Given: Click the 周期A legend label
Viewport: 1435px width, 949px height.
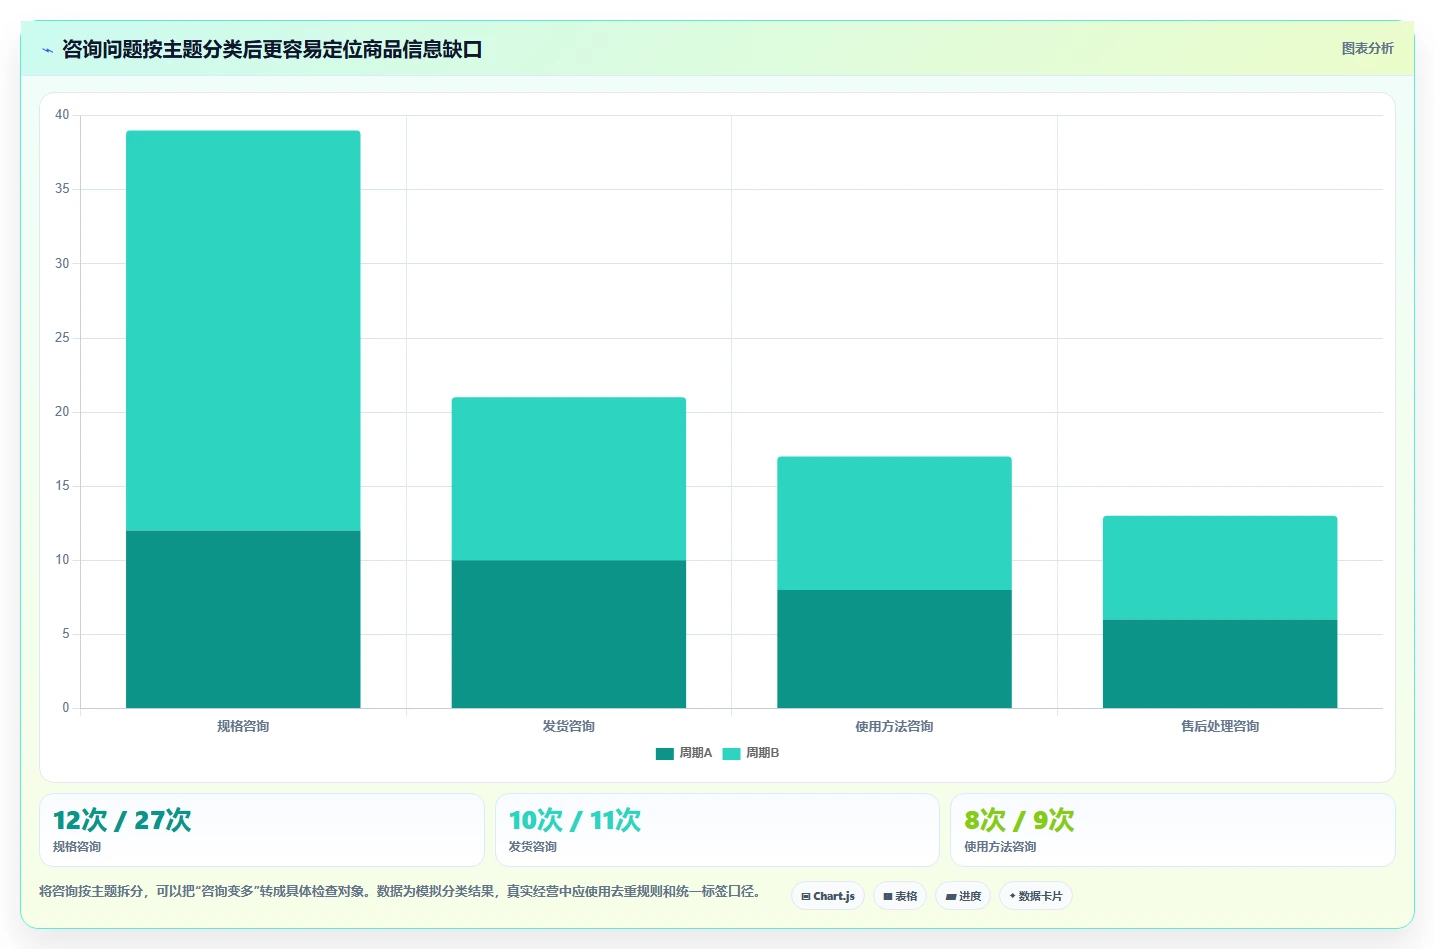Looking at the screenshot, I should tap(696, 753).
